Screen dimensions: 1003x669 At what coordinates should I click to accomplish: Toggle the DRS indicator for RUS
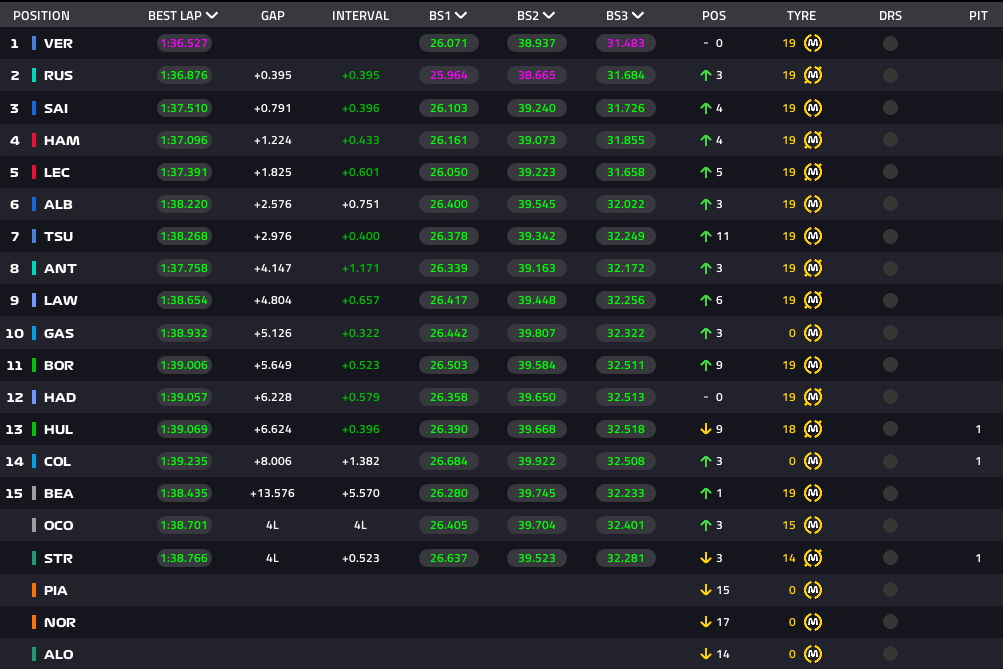pyautogui.click(x=890, y=76)
